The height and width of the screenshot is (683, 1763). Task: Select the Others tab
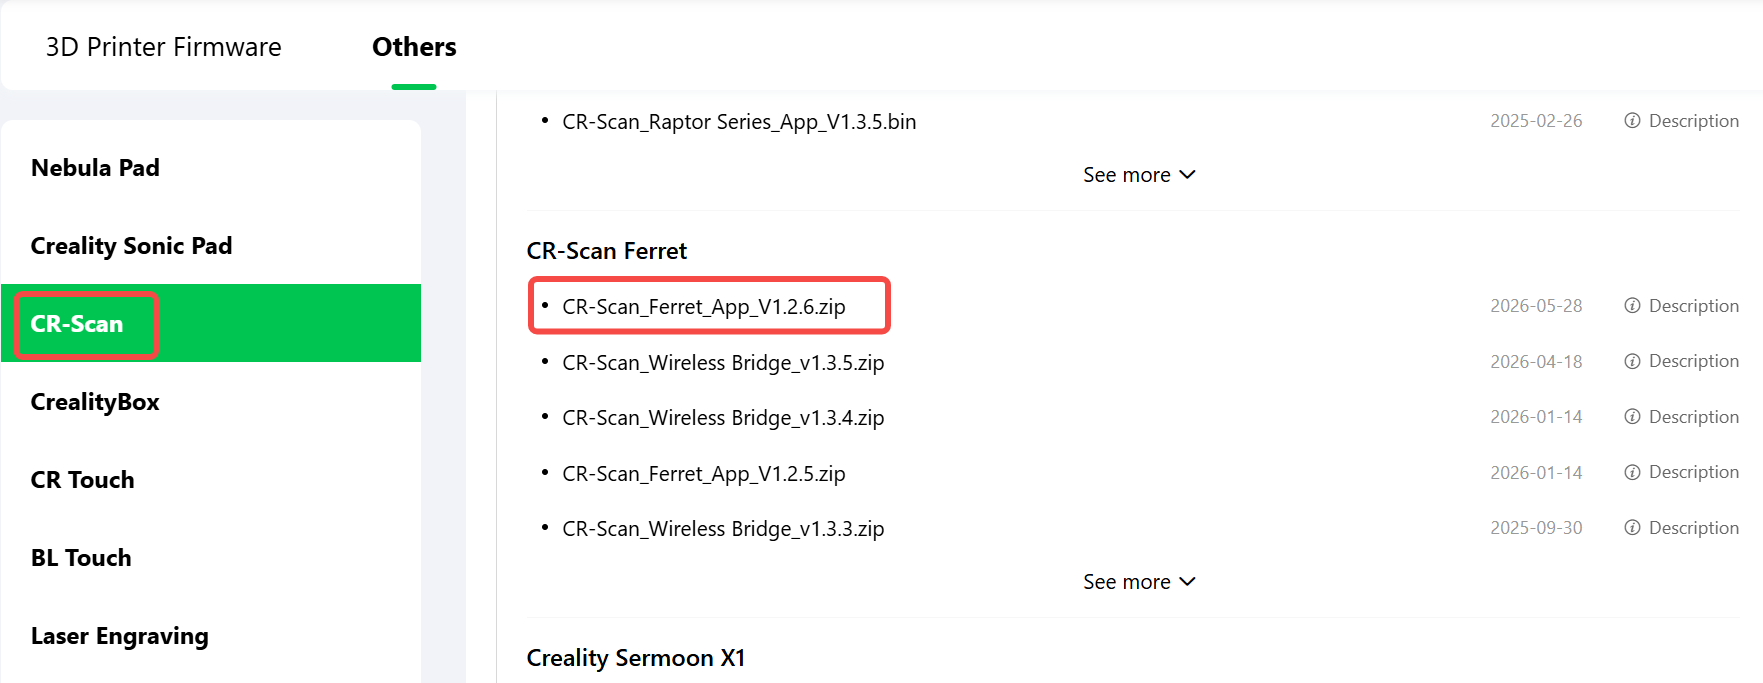click(414, 47)
